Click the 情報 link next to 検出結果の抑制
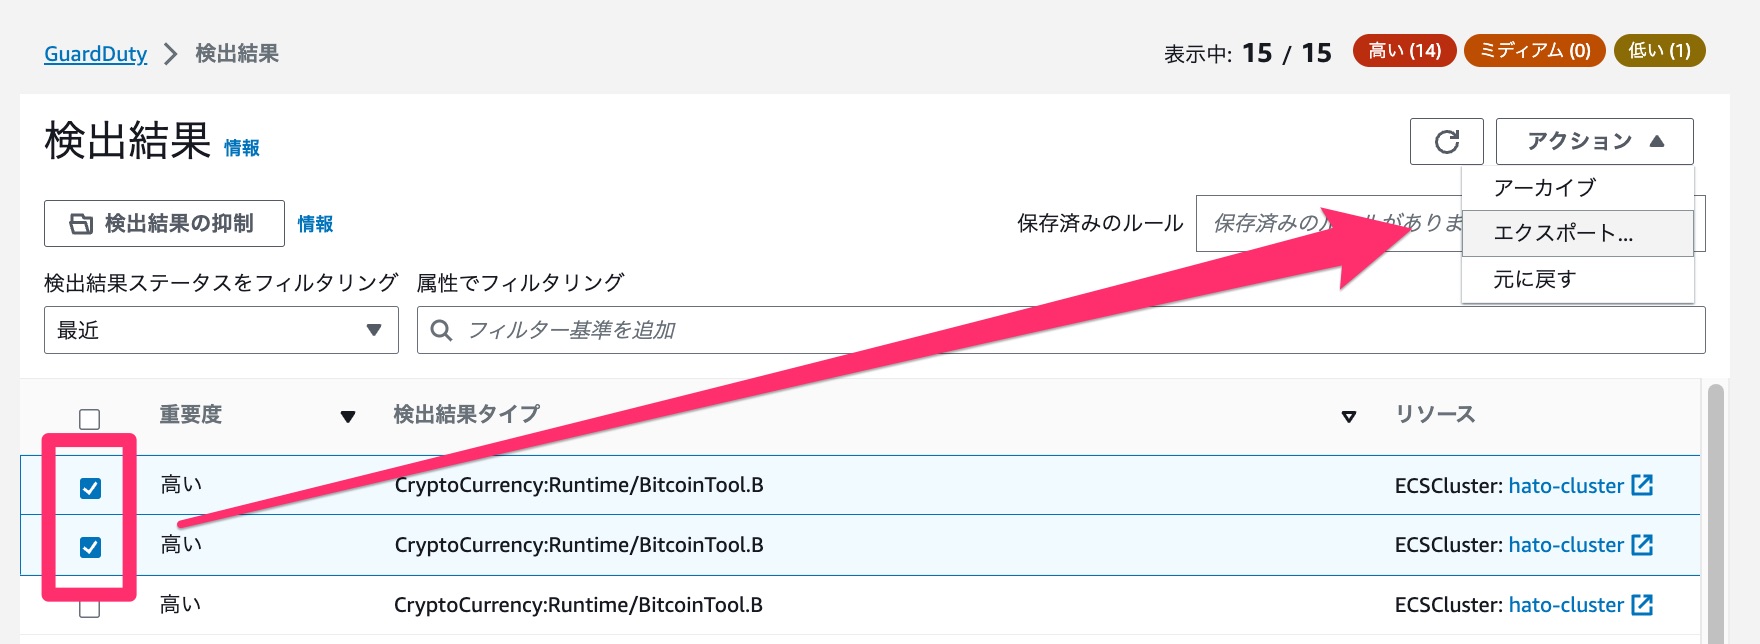 pyautogui.click(x=317, y=224)
